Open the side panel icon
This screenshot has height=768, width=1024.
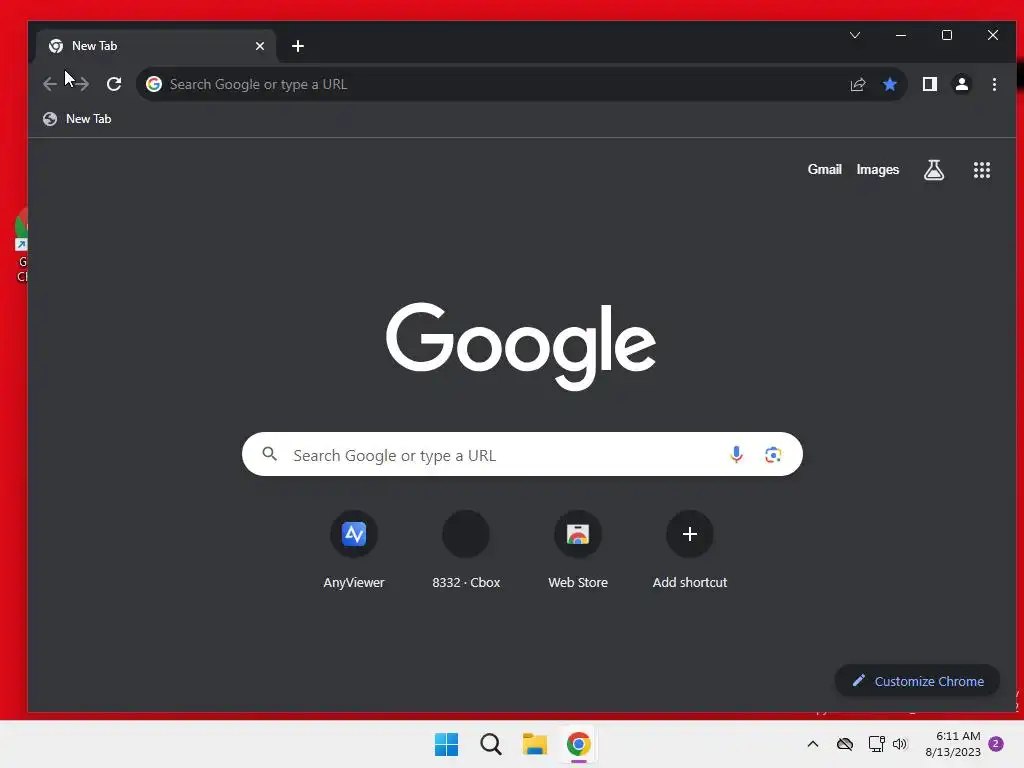(x=930, y=84)
